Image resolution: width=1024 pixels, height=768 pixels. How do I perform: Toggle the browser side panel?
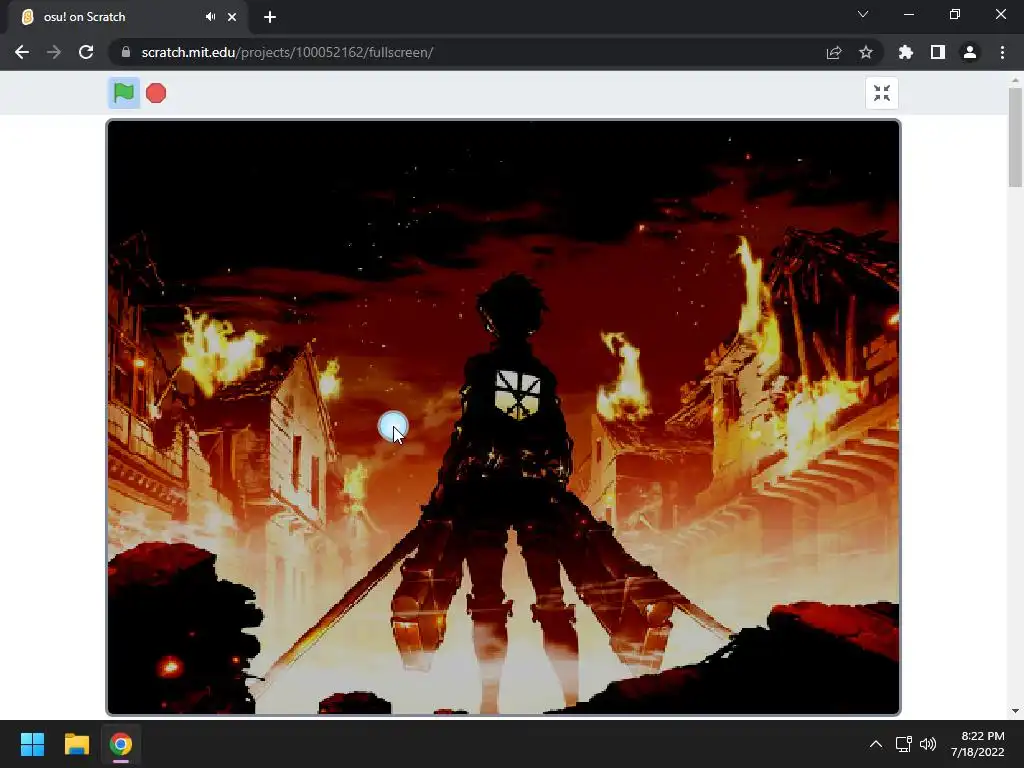pyautogui.click(x=938, y=52)
